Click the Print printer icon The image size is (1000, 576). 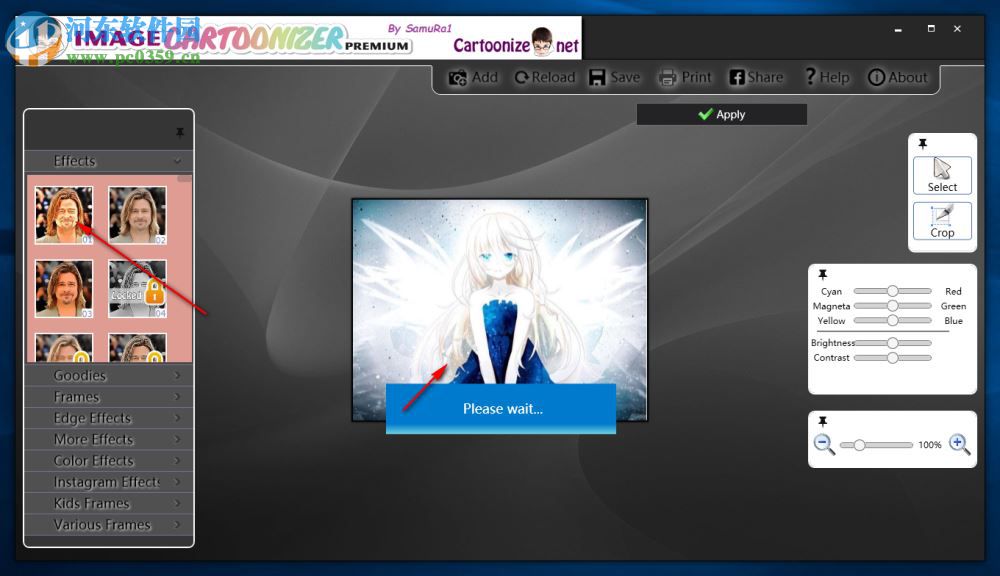[667, 78]
